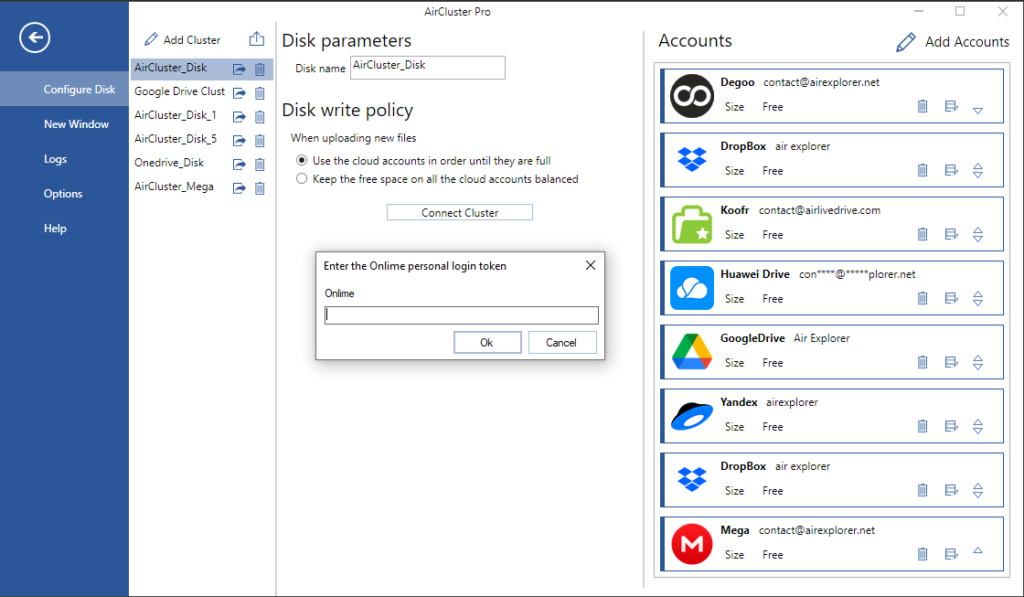Viewport: 1024px width, 597px height.
Task: Cancel the Onlime login token dialog
Action: point(562,342)
